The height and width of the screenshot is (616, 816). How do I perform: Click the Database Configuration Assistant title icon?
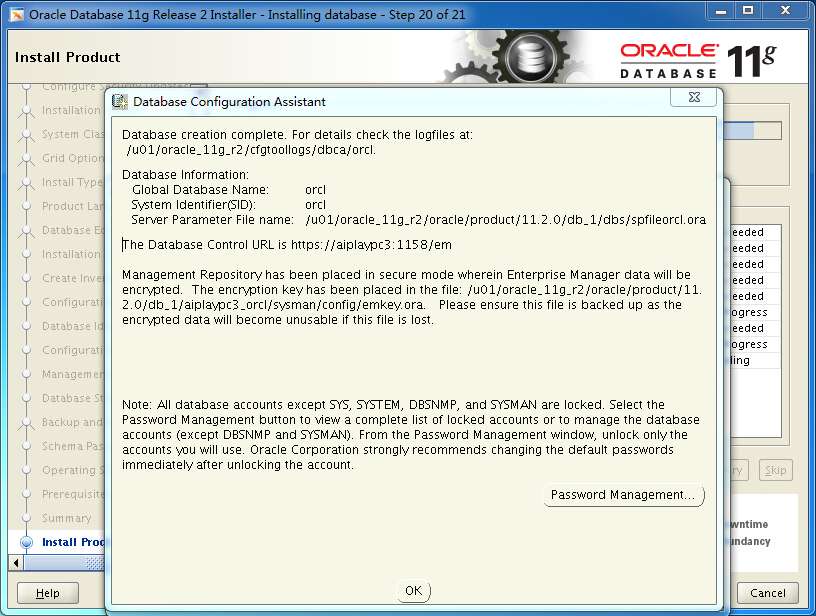click(120, 101)
